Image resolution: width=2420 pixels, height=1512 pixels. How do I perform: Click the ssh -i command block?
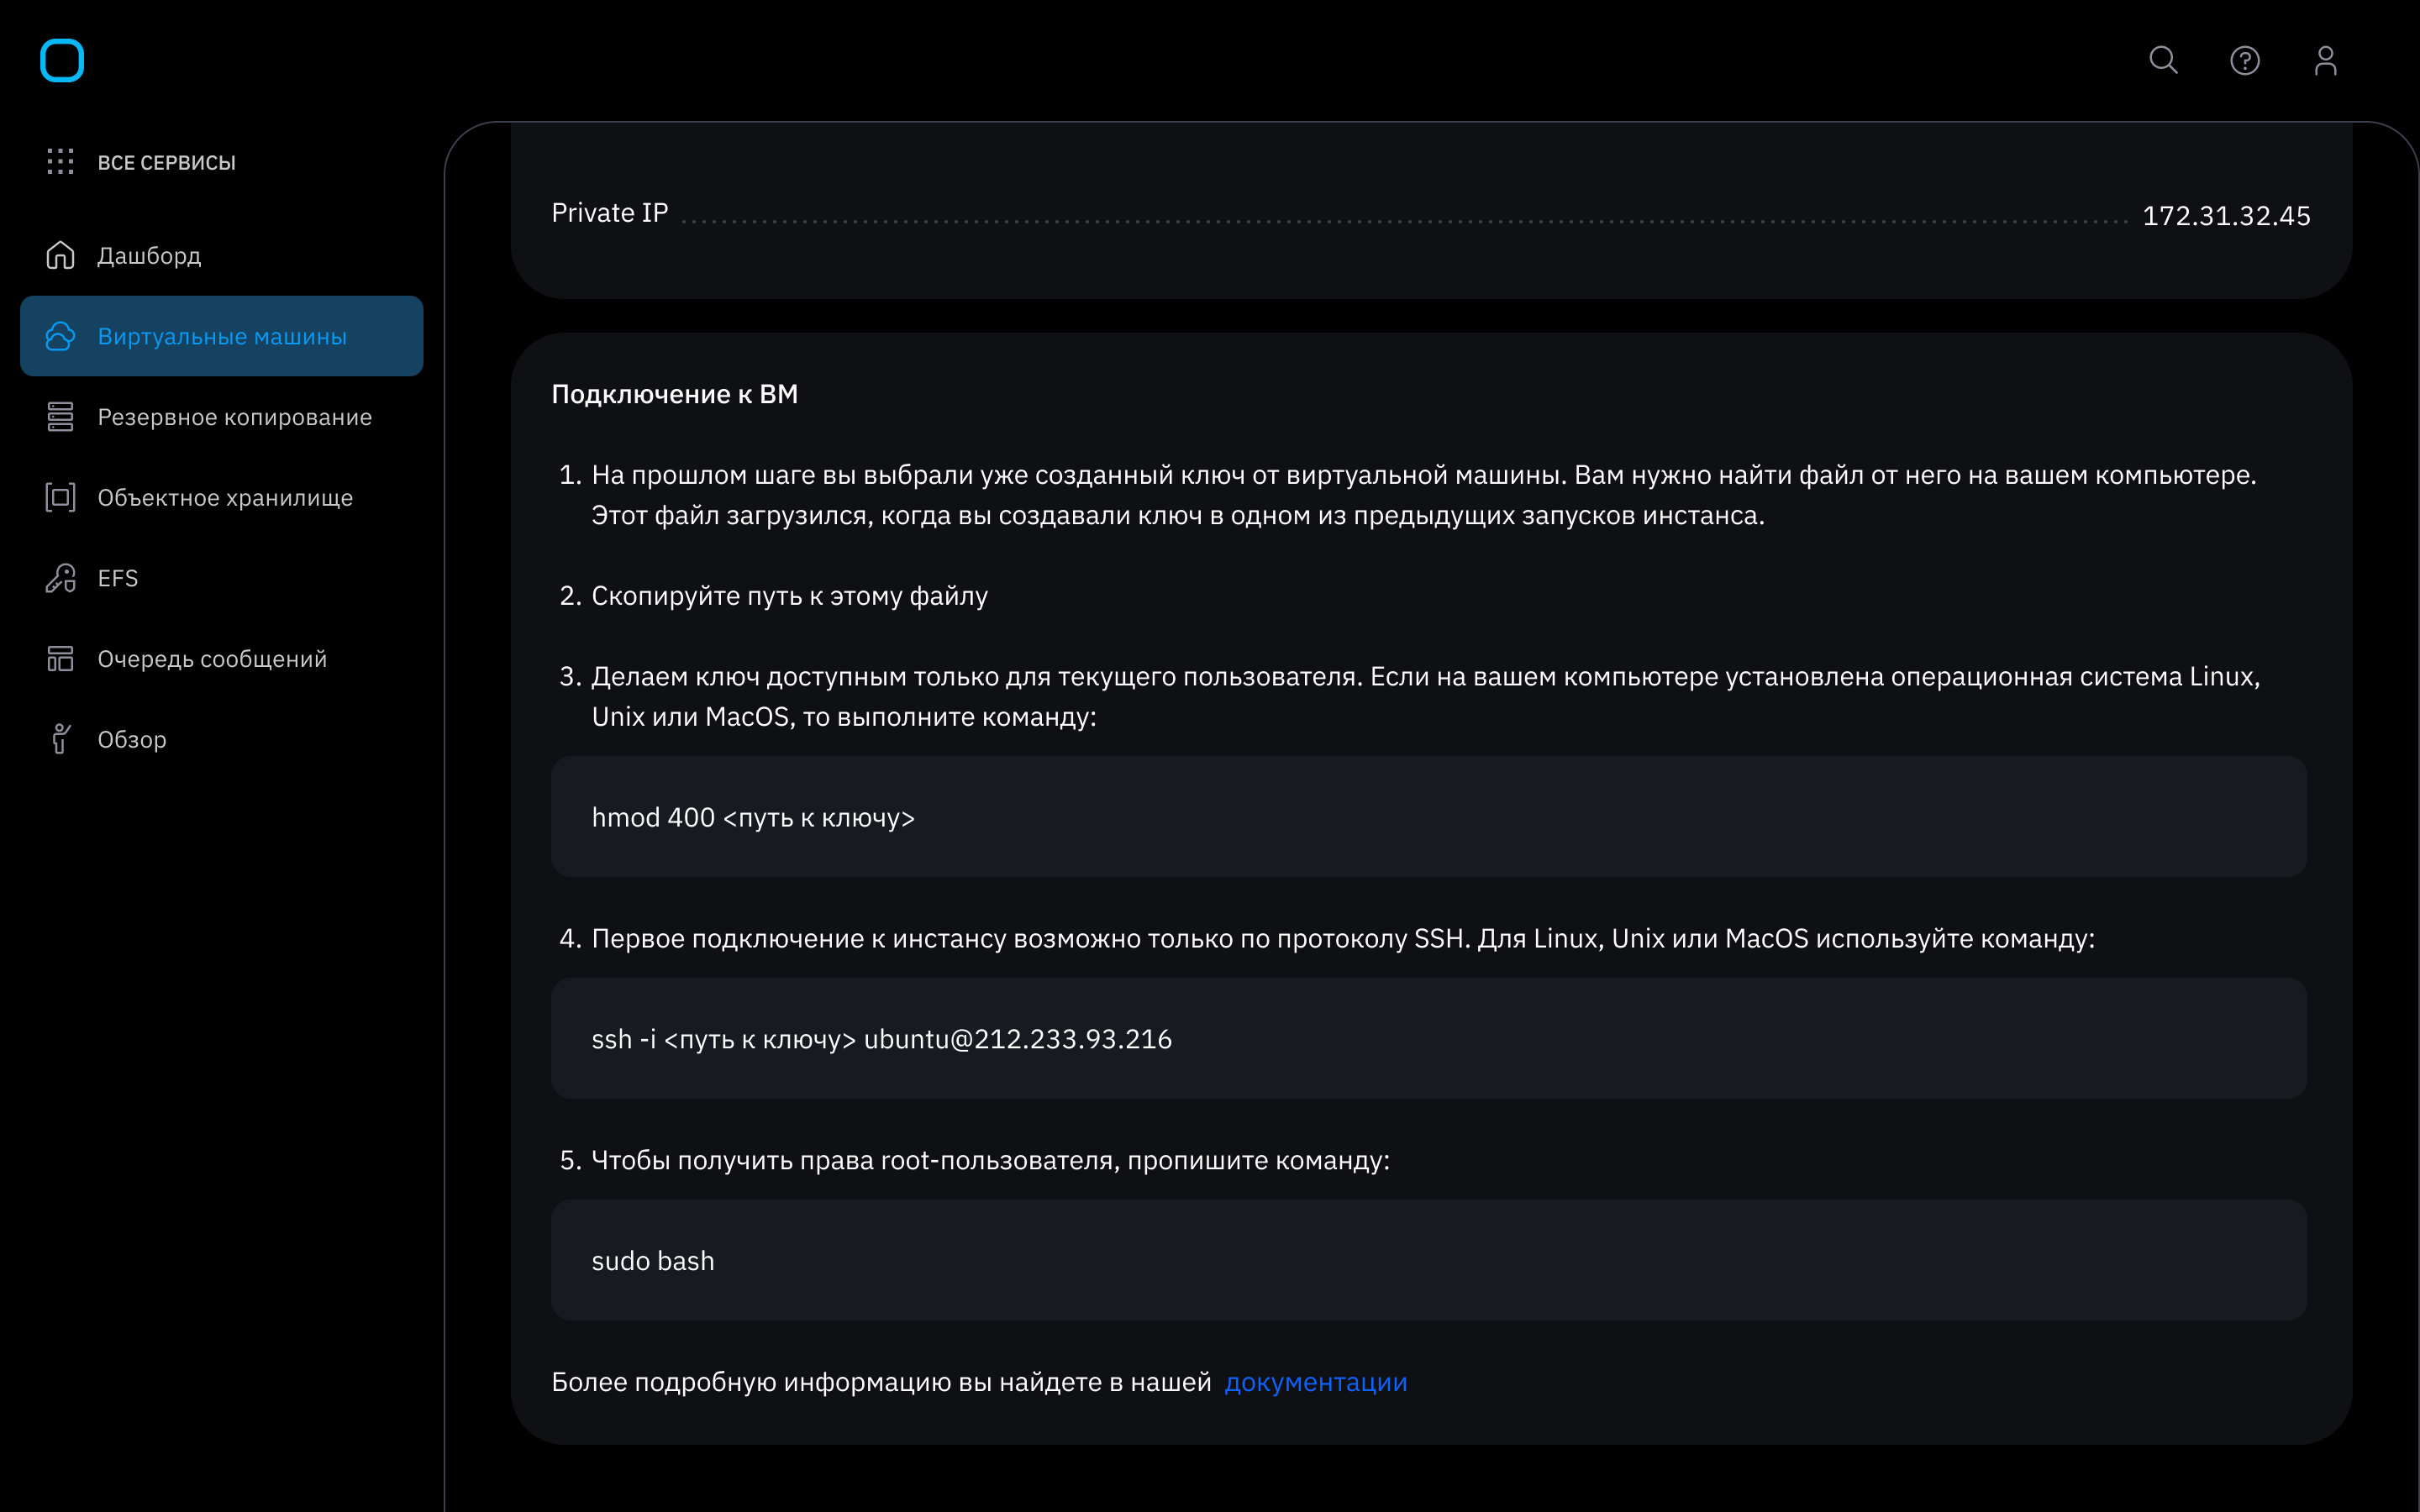coord(1428,1038)
